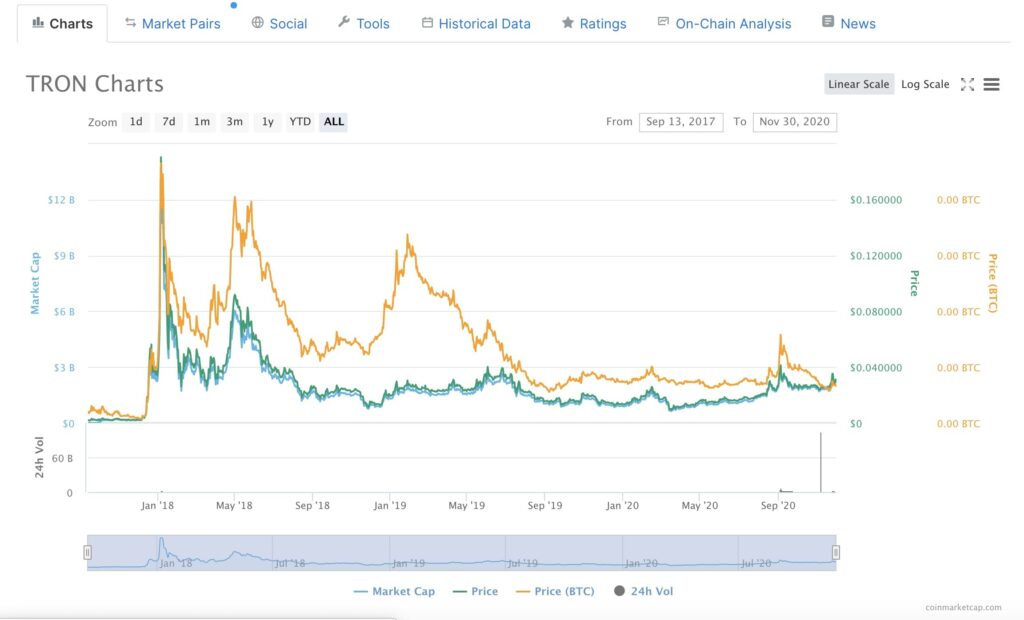Set zoom to 7d
Viewport: 1024px width, 620px height.
[168, 122]
